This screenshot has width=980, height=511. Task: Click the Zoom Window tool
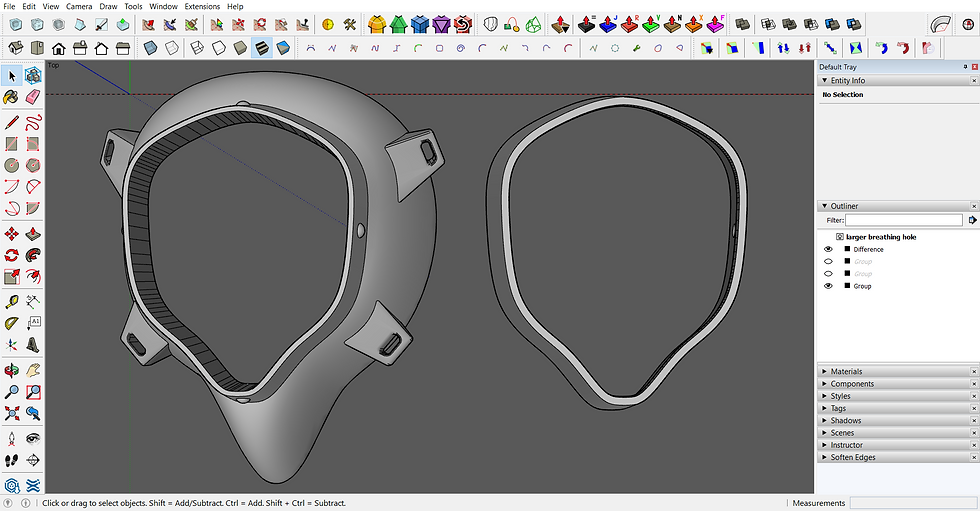click(33, 392)
